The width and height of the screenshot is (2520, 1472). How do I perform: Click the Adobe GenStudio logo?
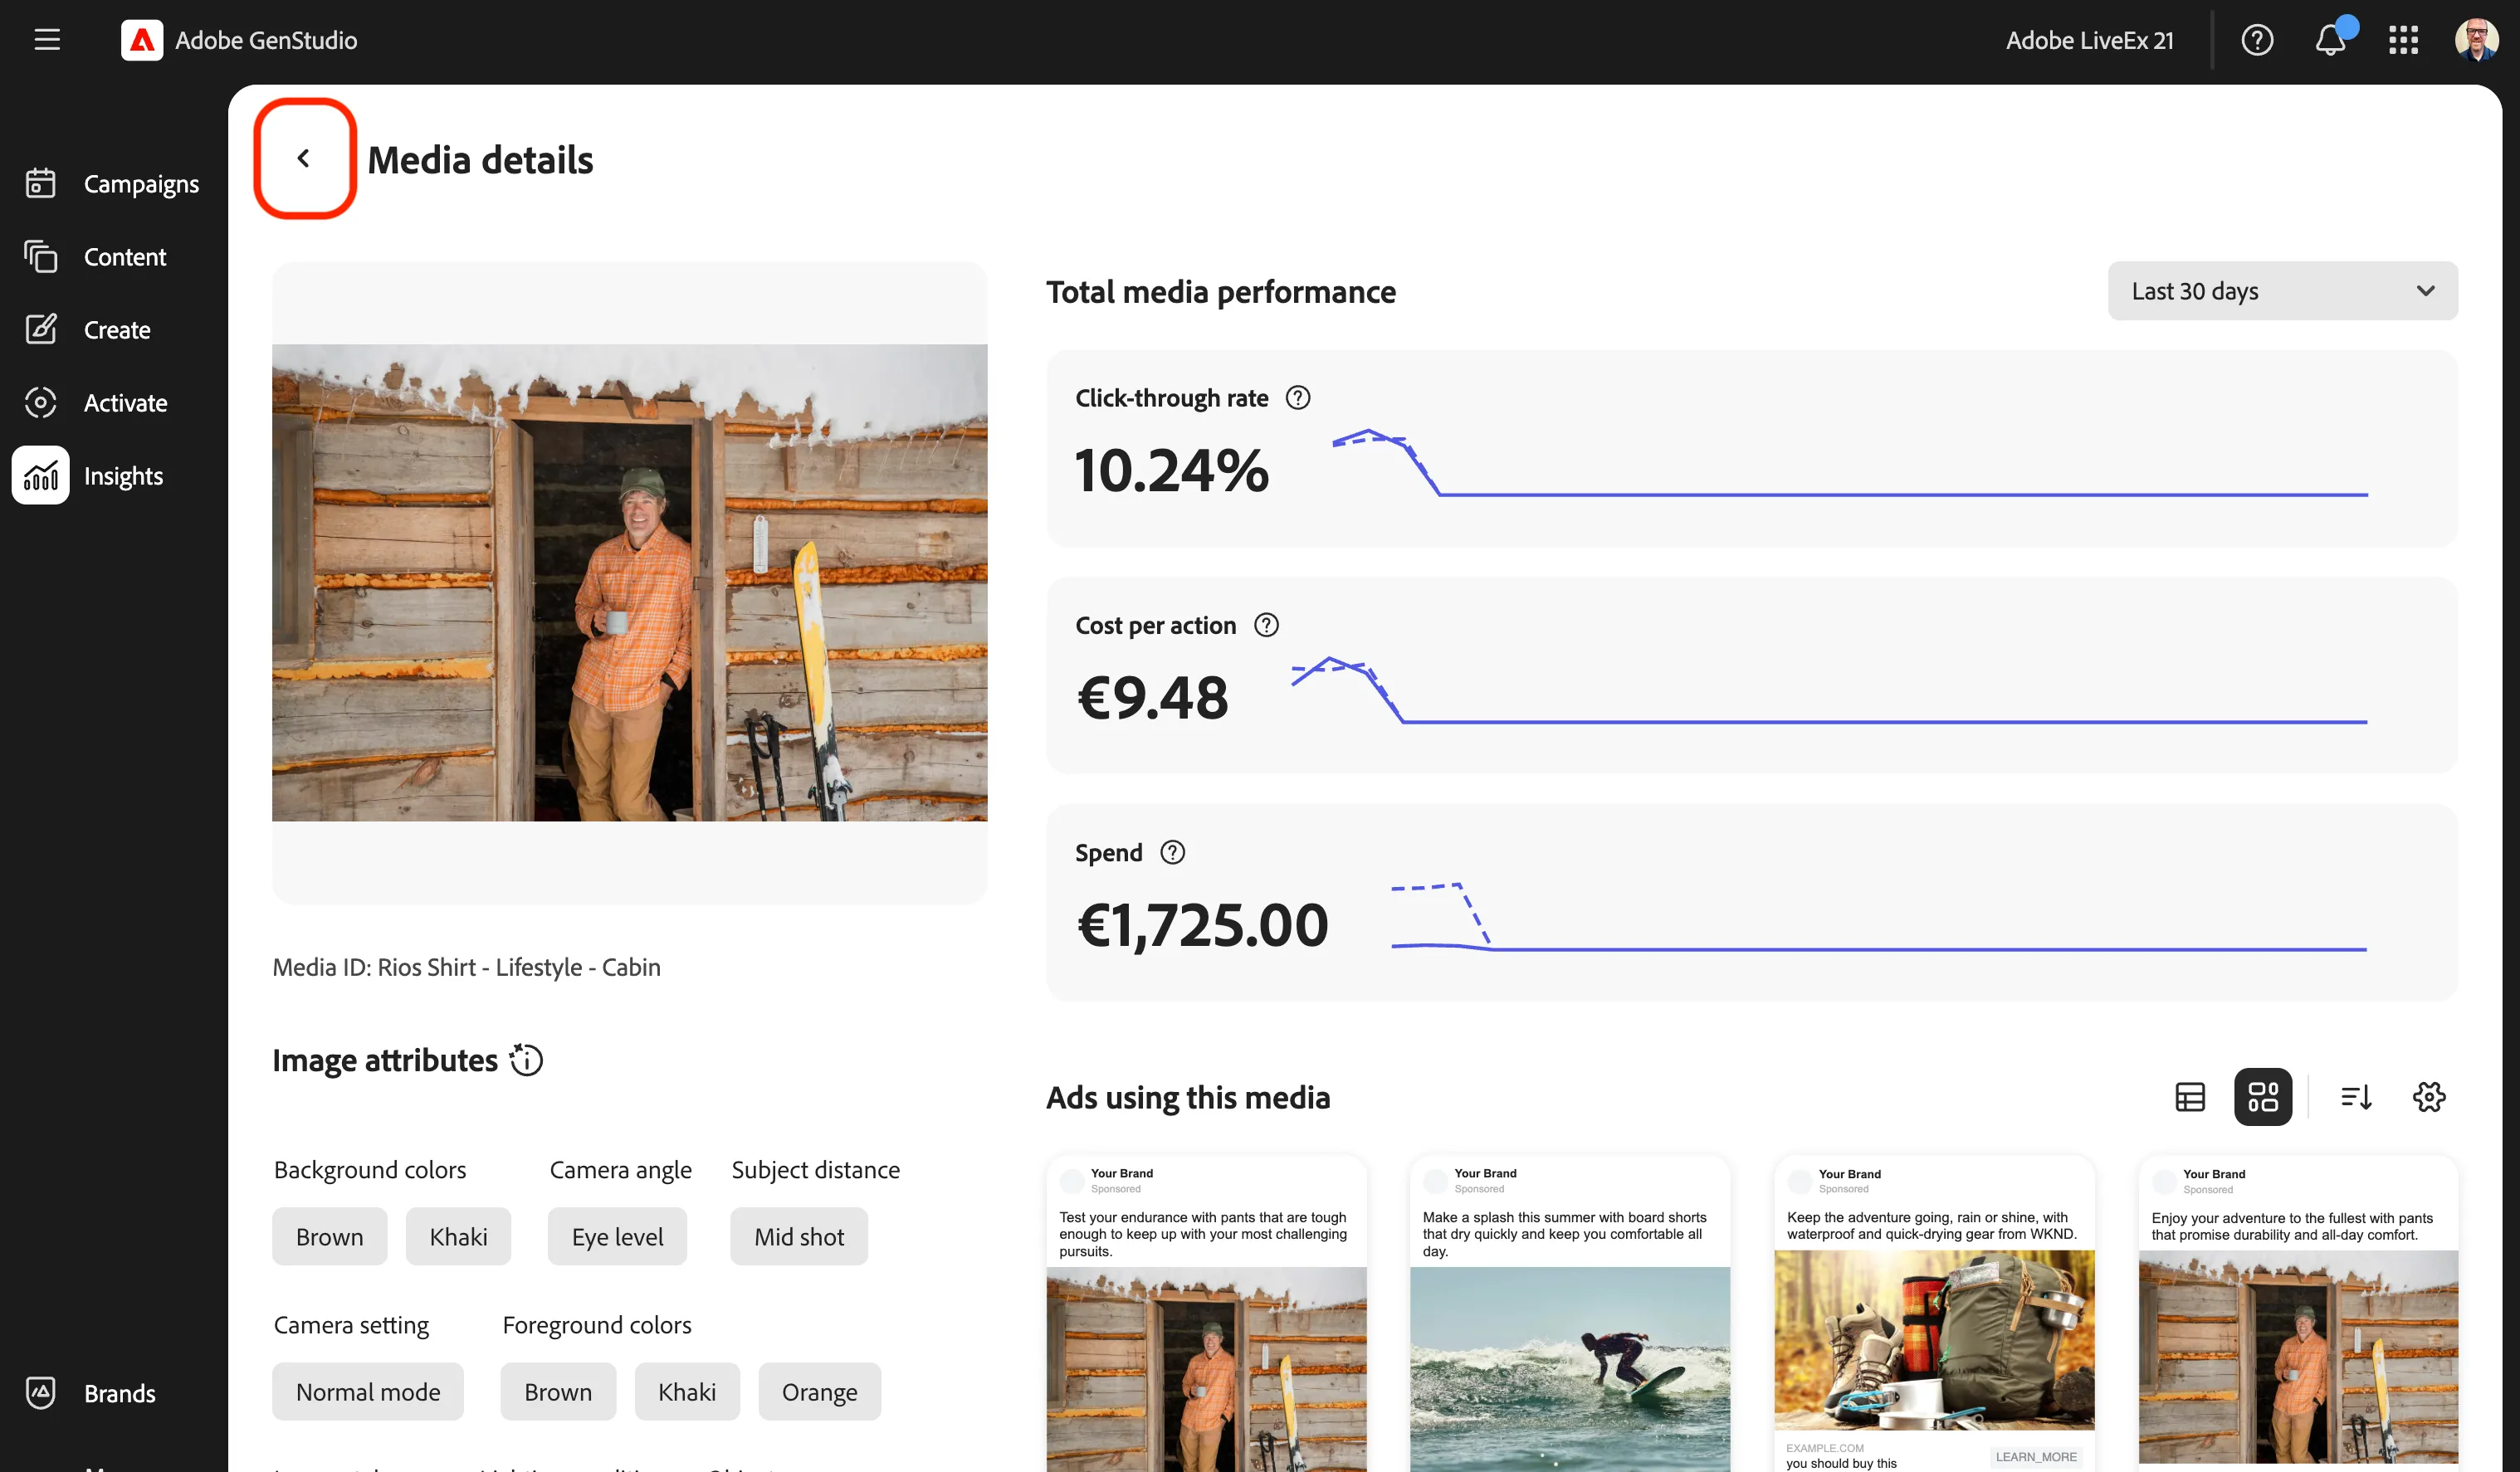point(142,40)
